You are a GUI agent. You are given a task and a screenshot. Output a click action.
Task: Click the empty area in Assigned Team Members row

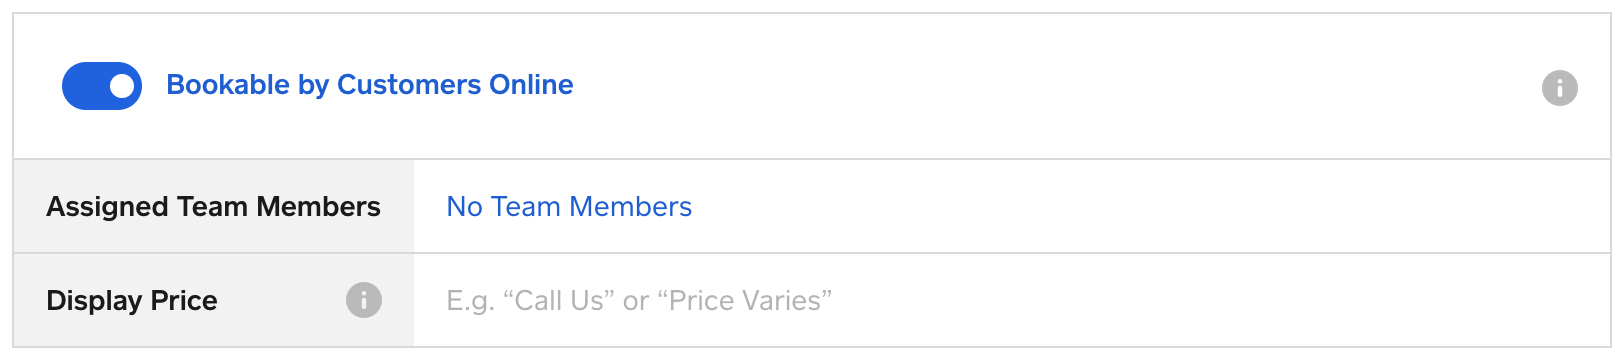[x=1150, y=206]
